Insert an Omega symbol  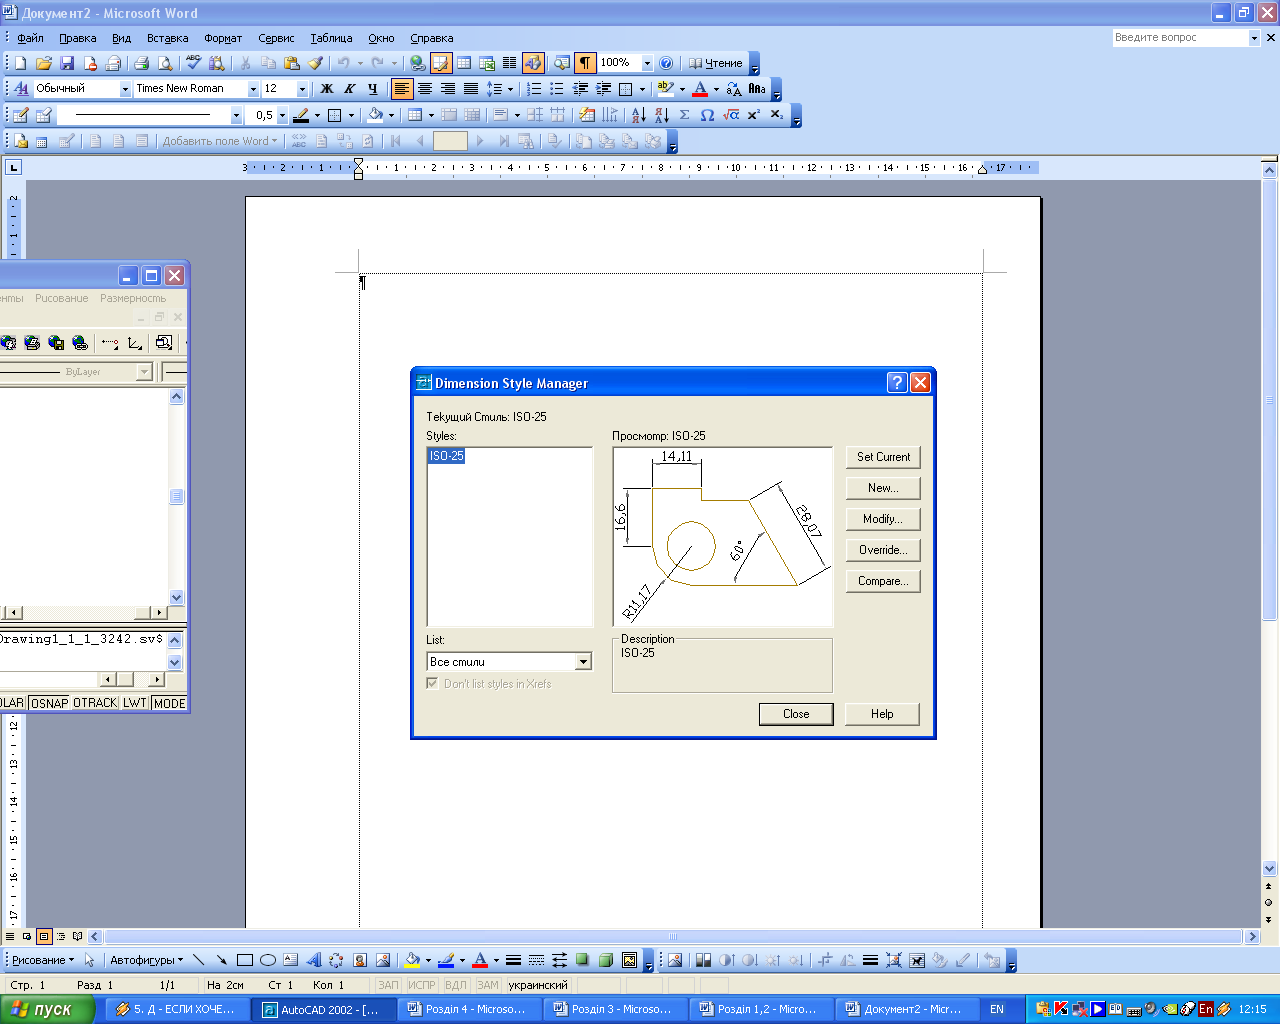708,115
